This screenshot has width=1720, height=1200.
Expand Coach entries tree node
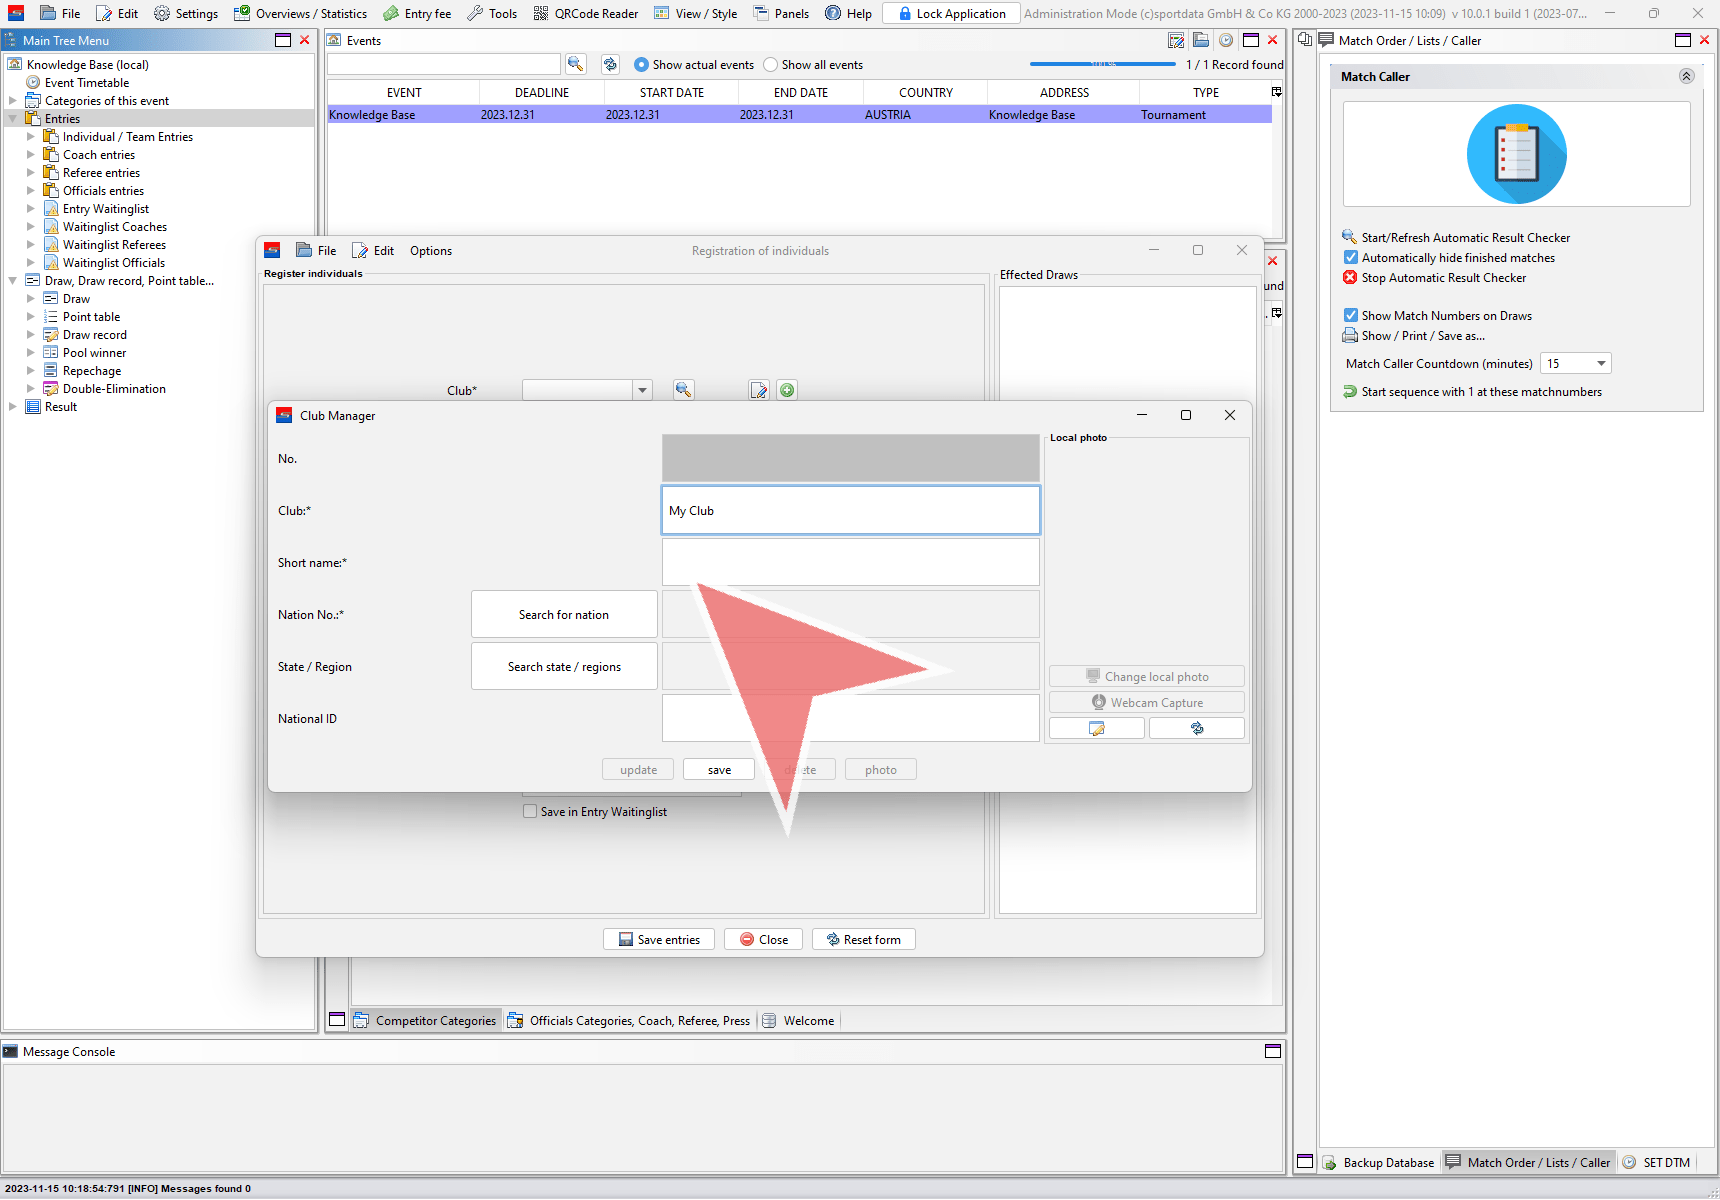tap(30, 155)
